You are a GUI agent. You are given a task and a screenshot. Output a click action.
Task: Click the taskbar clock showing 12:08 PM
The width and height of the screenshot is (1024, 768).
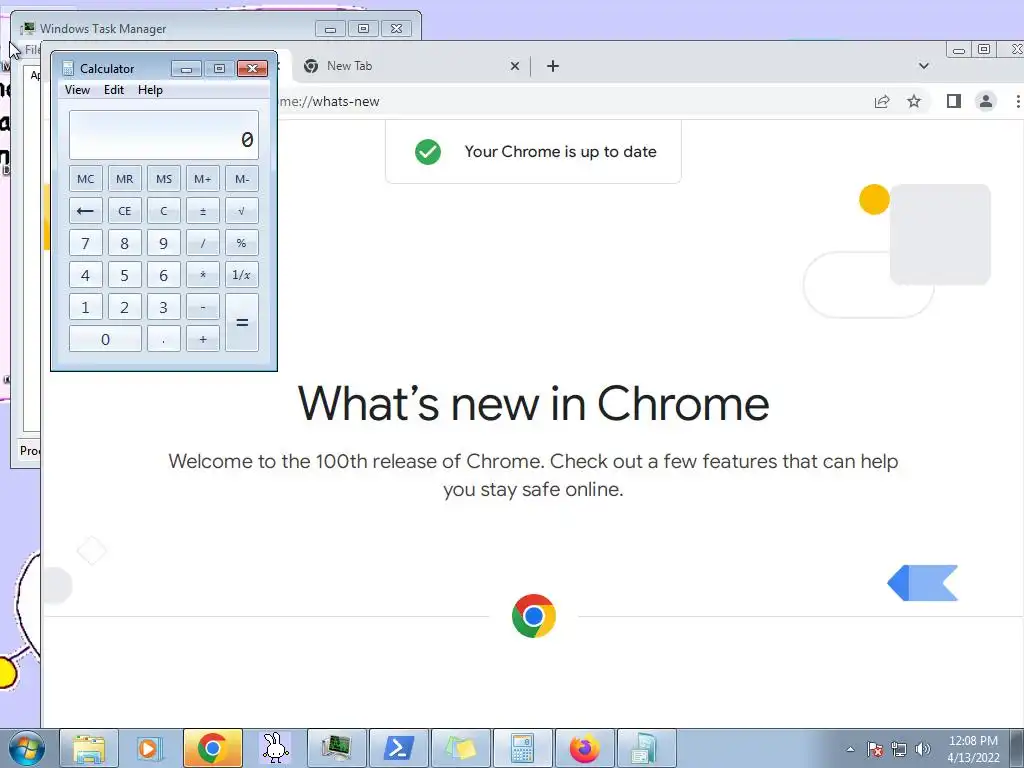973,748
